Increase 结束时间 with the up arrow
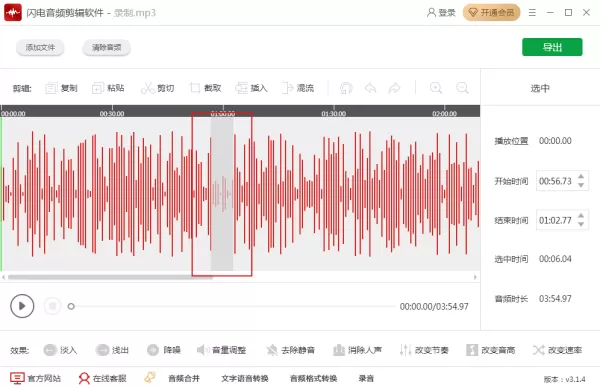The height and width of the screenshot is (388, 600). click(x=581, y=216)
